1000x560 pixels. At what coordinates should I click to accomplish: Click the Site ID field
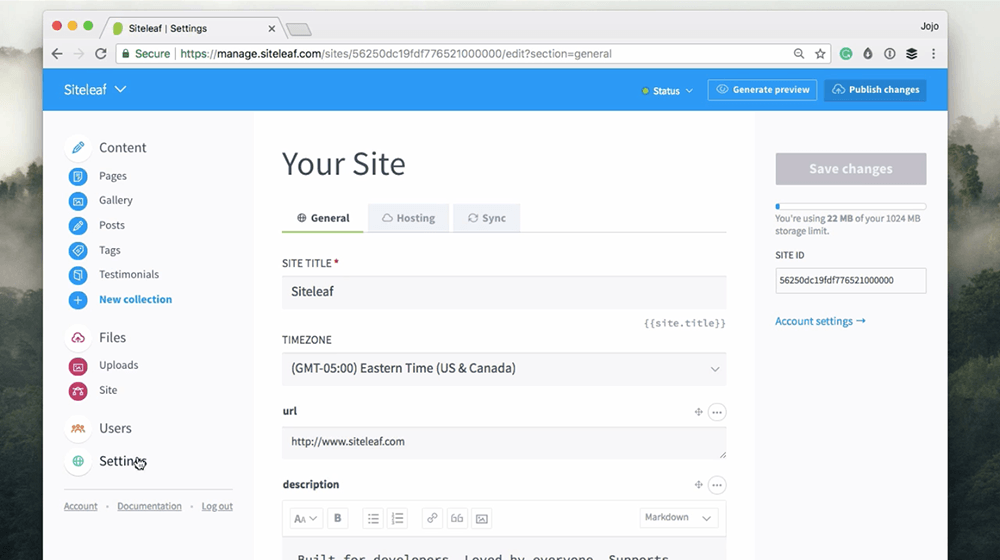(851, 281)
